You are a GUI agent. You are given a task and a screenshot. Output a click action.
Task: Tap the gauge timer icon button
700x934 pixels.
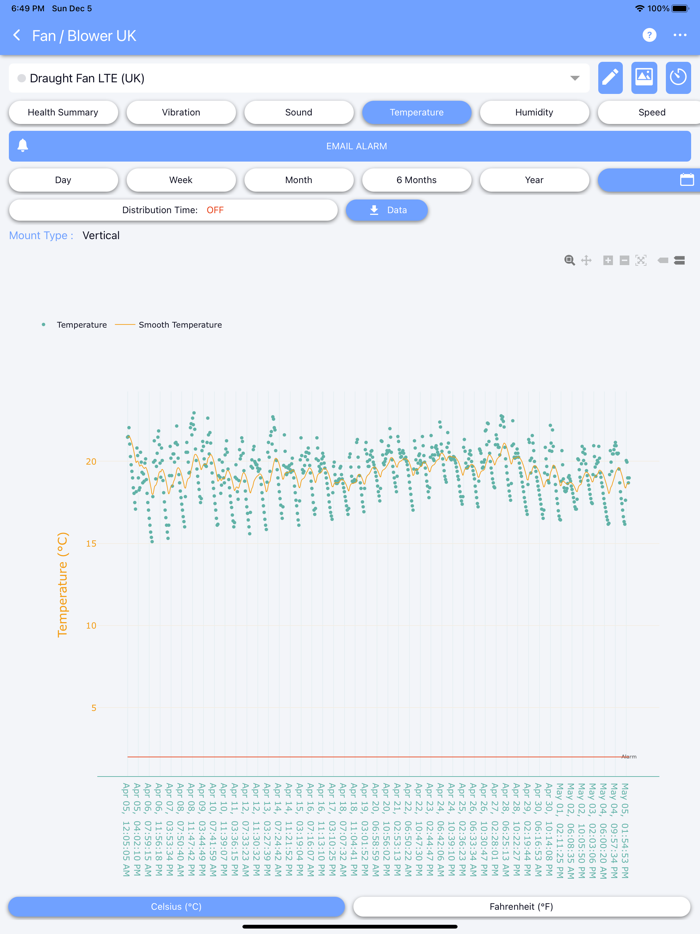[x=678, y=78]
